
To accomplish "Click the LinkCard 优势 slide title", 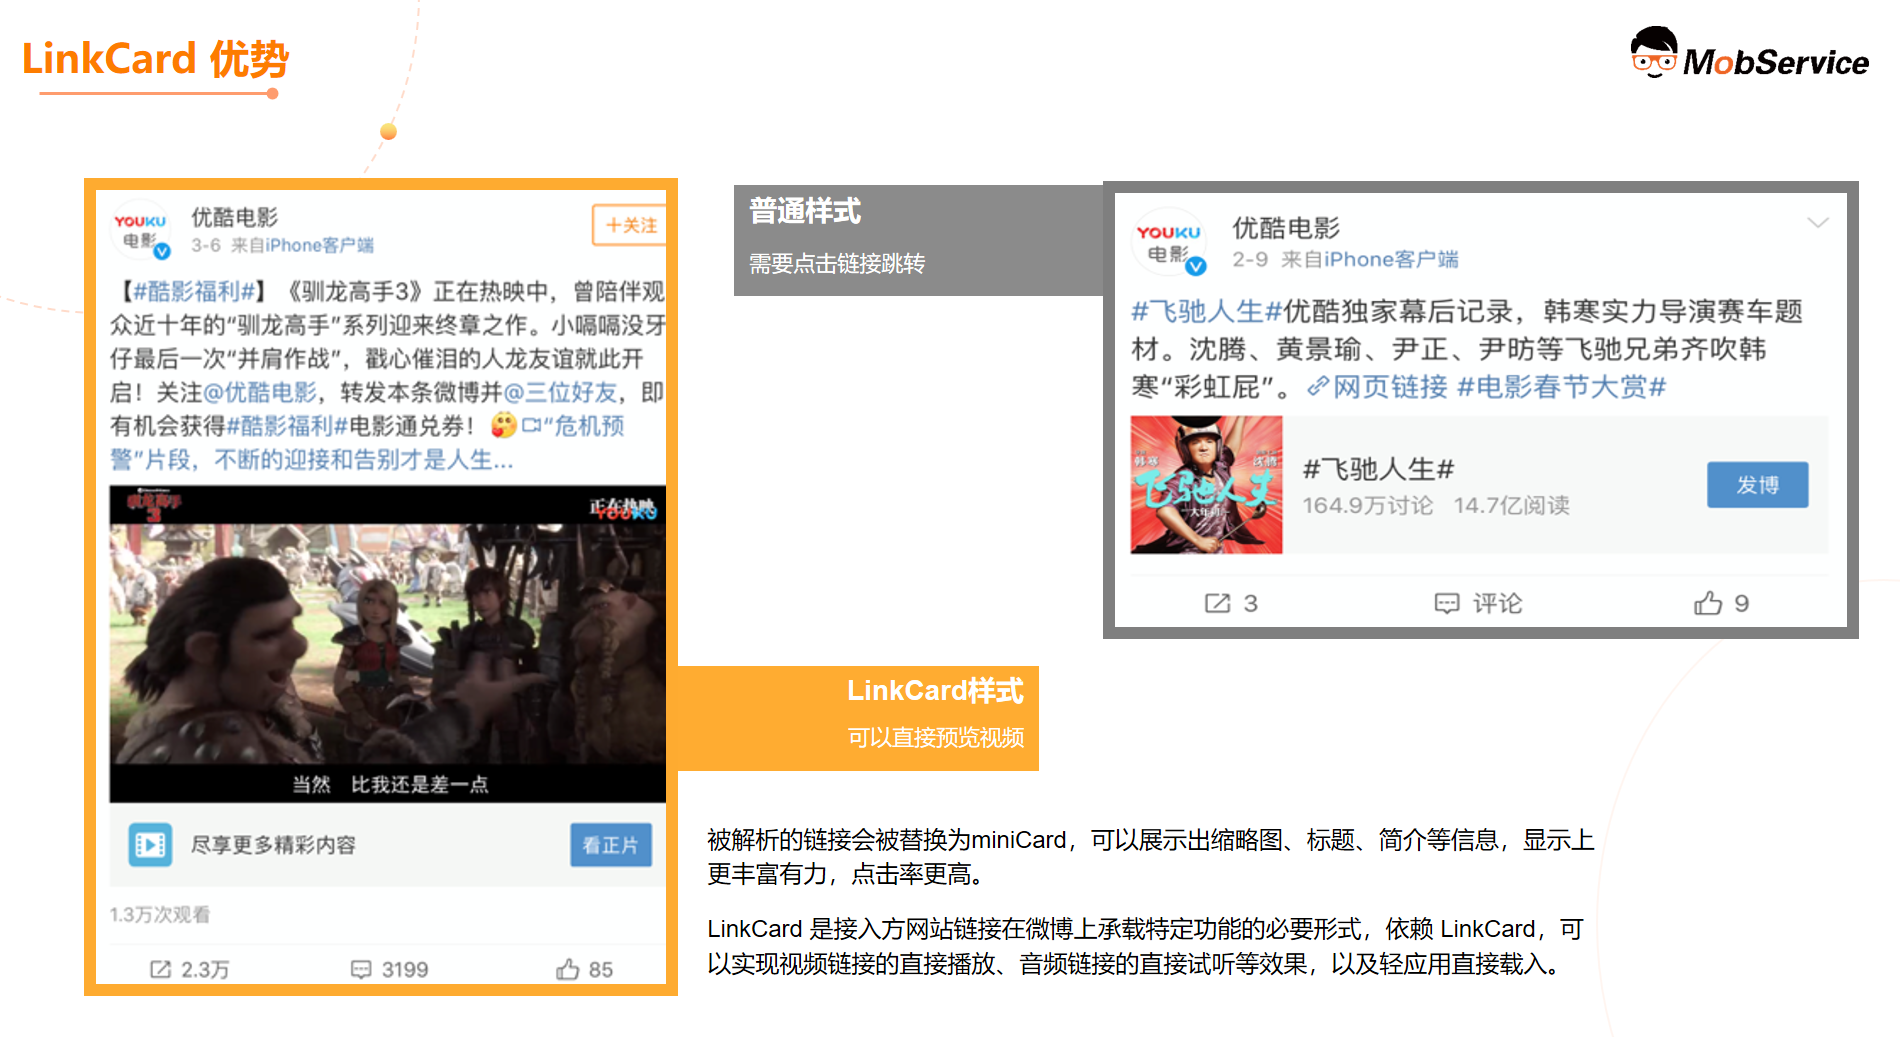I will [x=156, y=59].
